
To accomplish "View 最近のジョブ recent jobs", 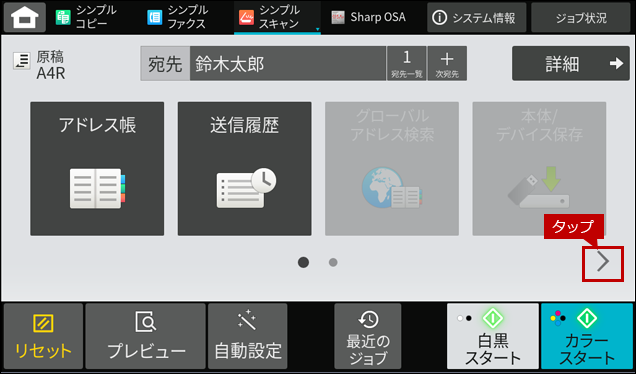I will tap(367, 336).
